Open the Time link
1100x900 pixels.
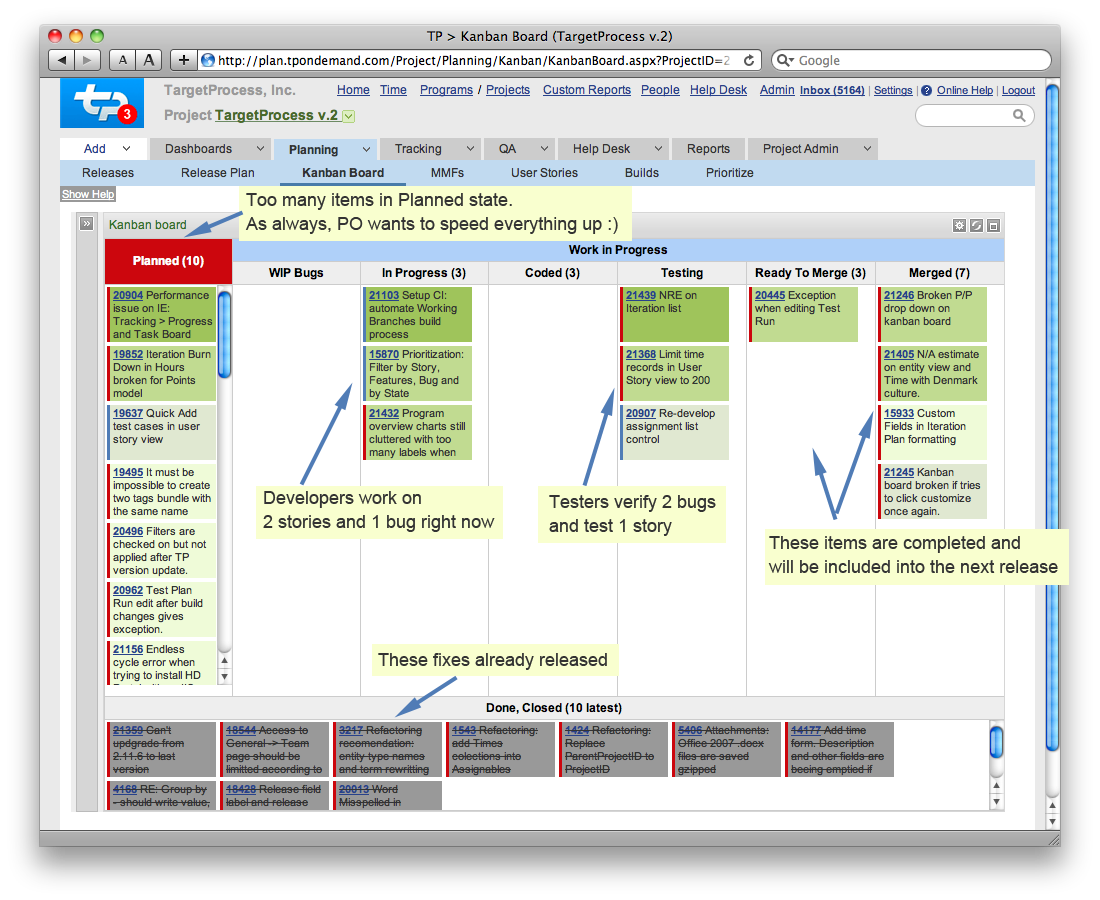(394, 90)
